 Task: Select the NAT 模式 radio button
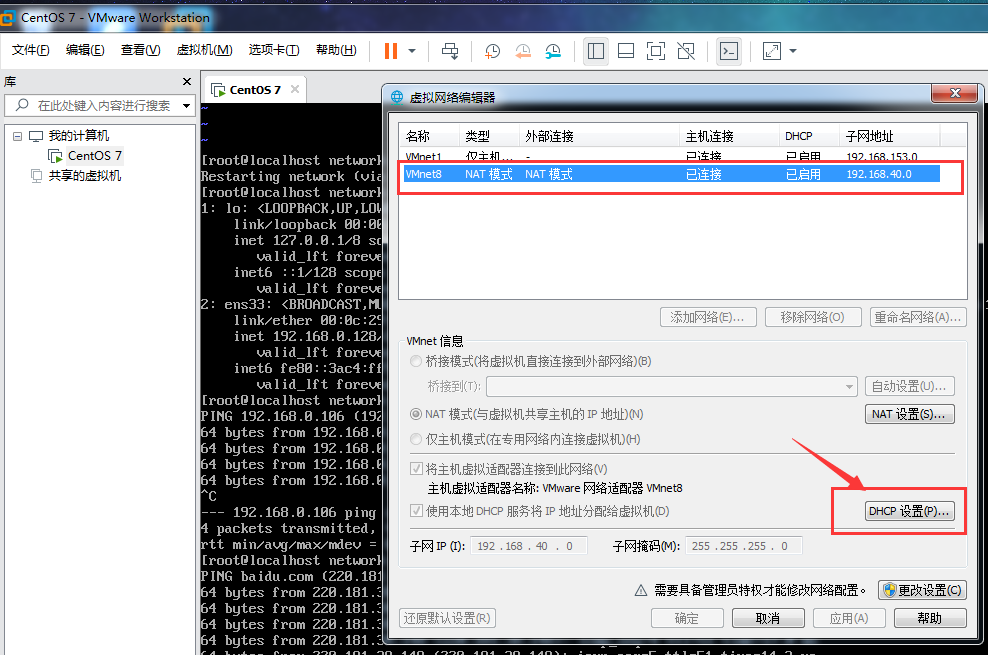pyautogui.click(x=416, y=414)
